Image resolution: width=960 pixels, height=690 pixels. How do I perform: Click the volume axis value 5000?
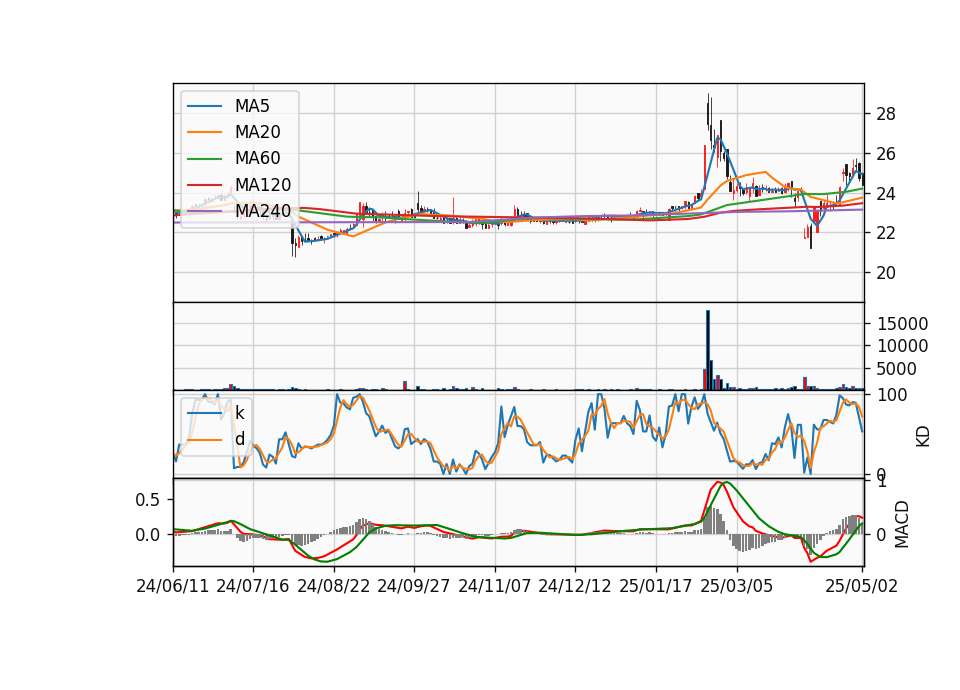897,369
